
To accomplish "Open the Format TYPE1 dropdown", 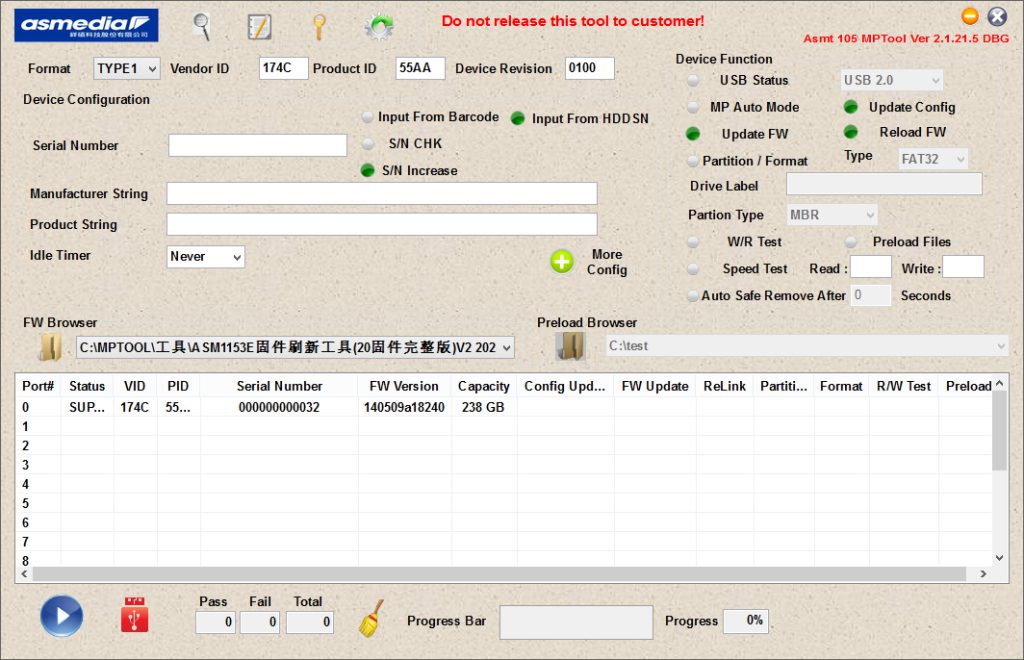I will click(126, 69).
